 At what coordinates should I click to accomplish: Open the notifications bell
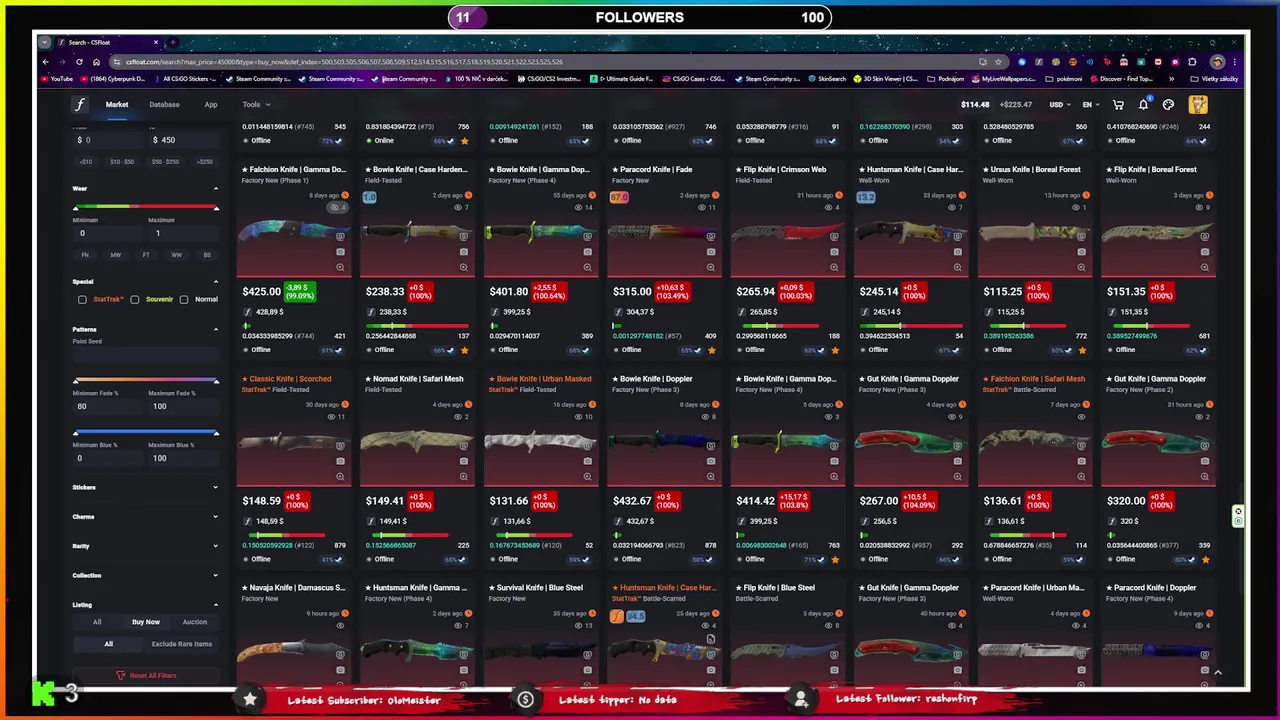click(1143, 105)
